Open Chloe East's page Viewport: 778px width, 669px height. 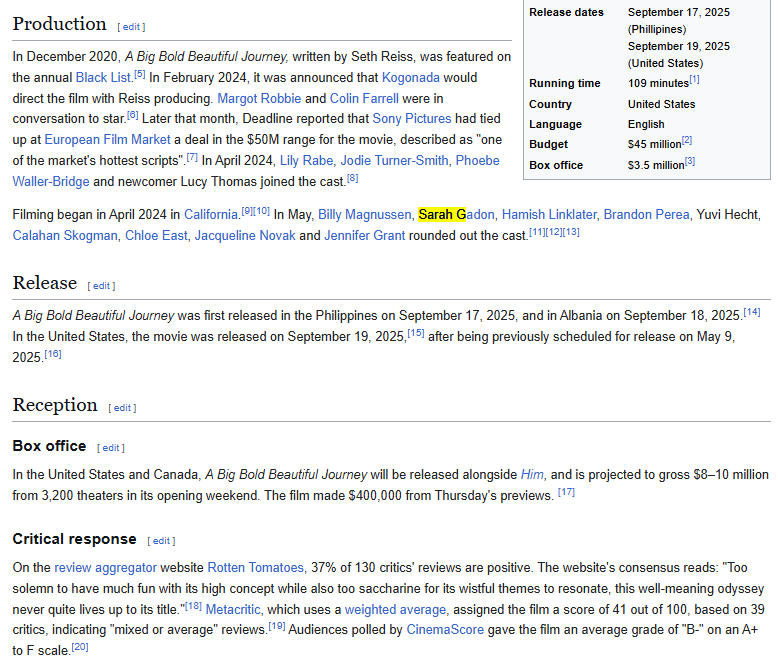click(156, 235)
